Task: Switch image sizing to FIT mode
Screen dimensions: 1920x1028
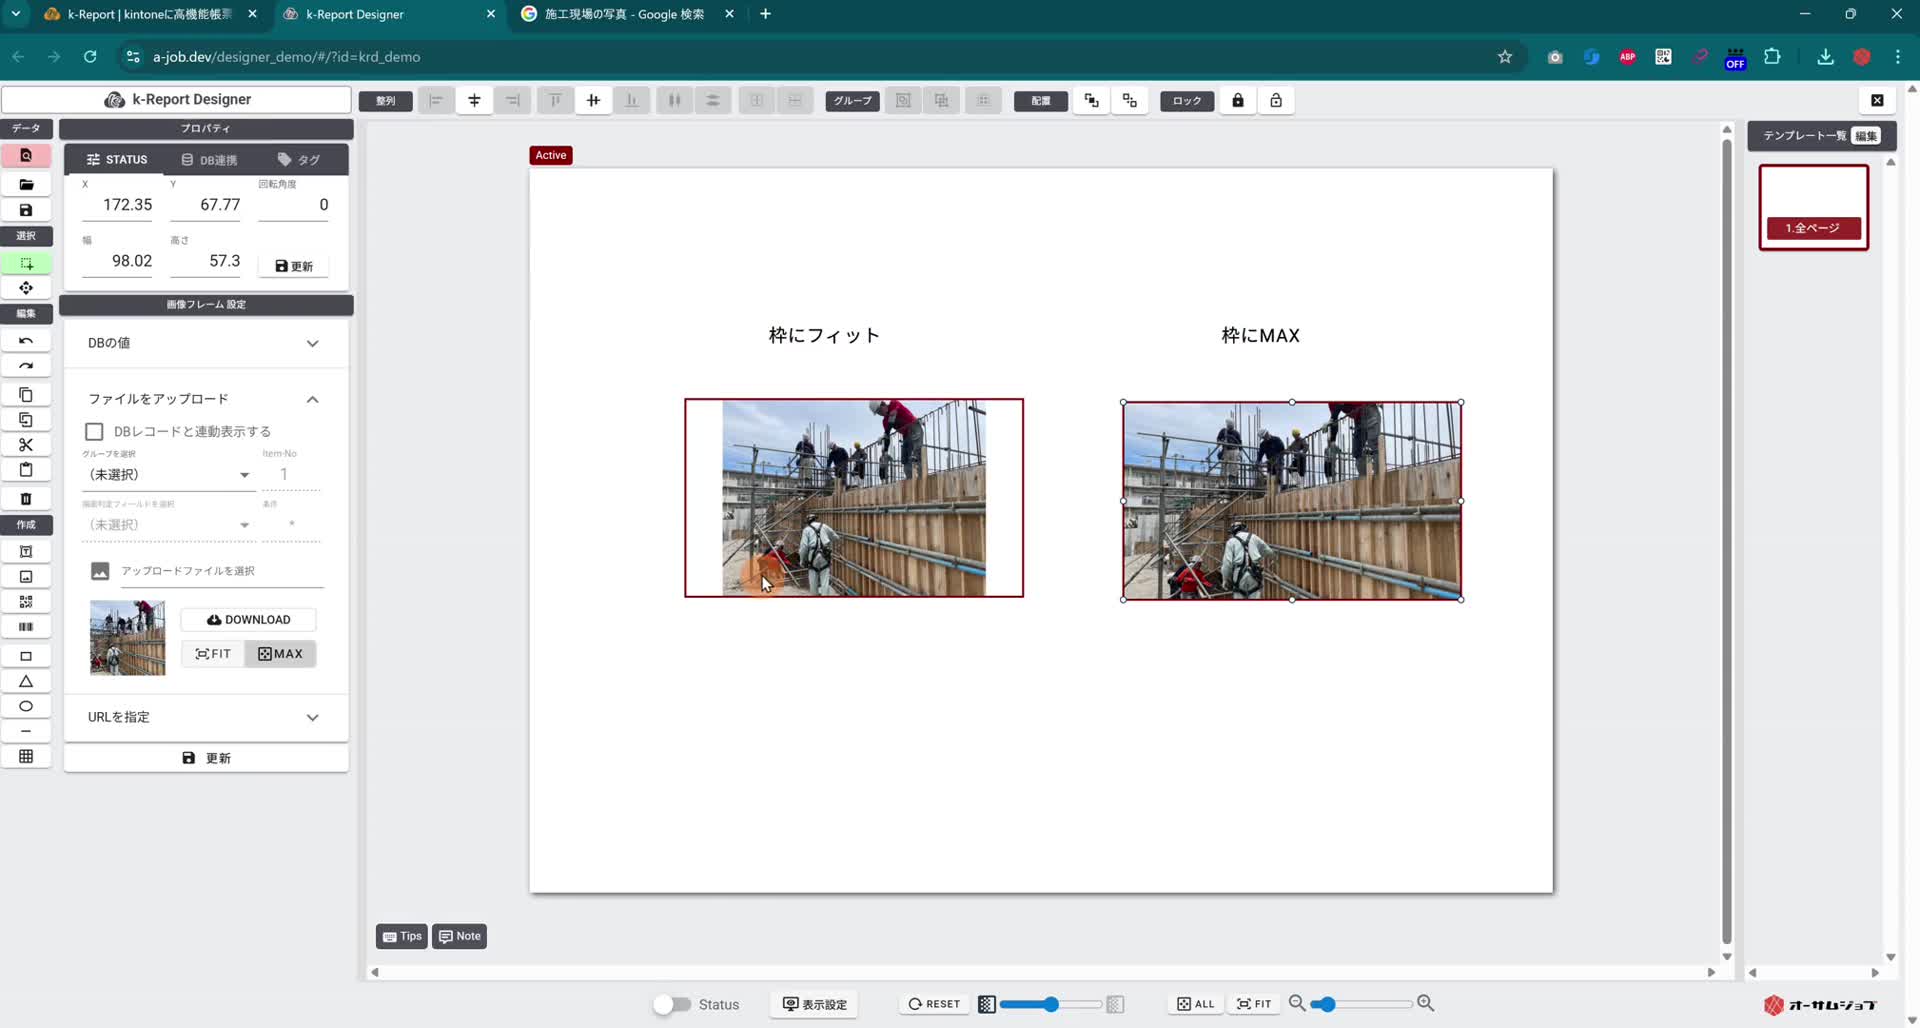Action: [212, 653]
